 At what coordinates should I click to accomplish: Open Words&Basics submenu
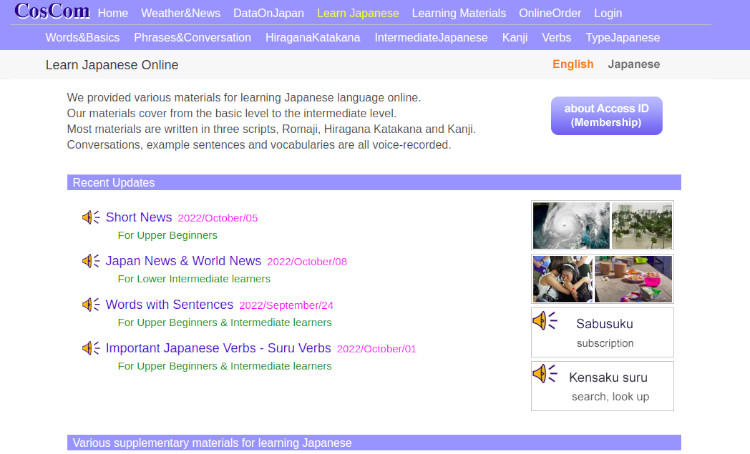83,37
